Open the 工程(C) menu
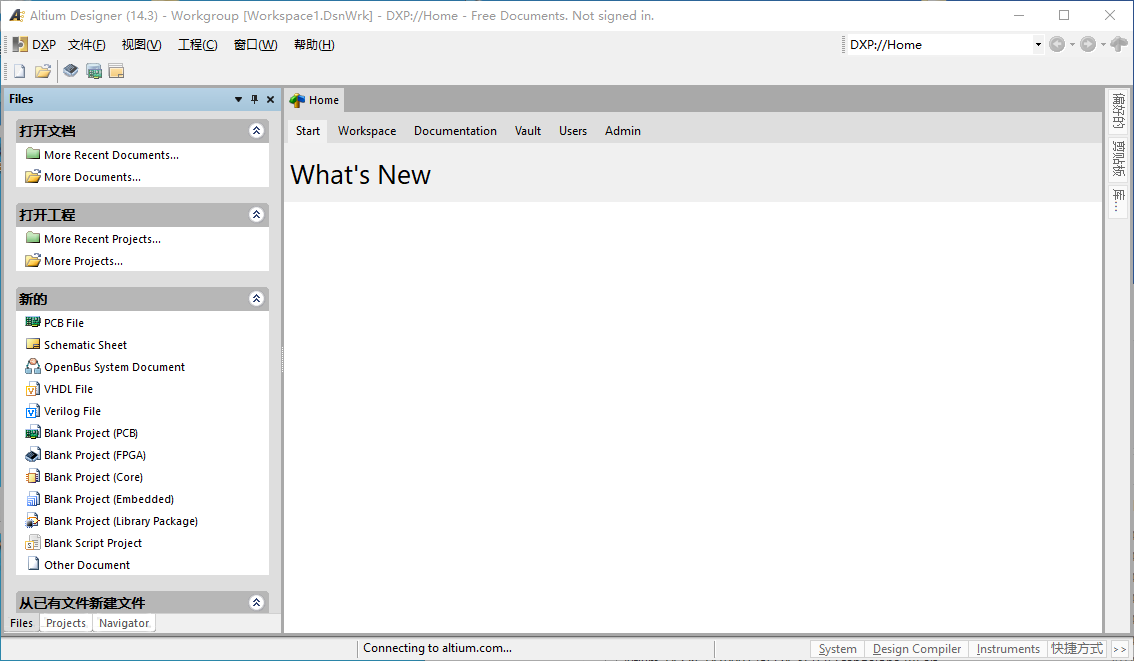Viewport: 1134px width, 661px height. coord(197,45)
